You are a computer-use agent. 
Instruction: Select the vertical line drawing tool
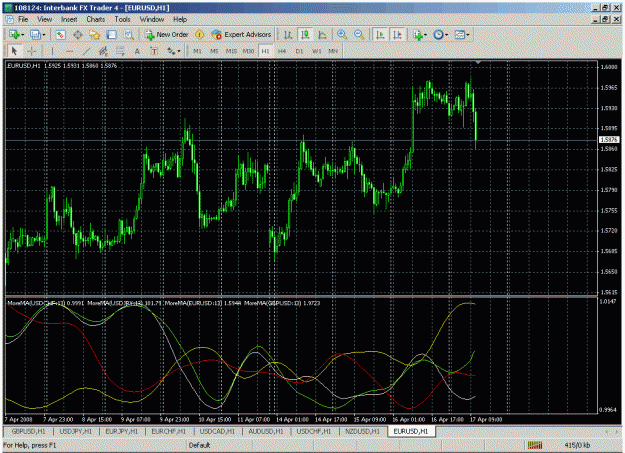pyautogui.click(x=52, y=51)
